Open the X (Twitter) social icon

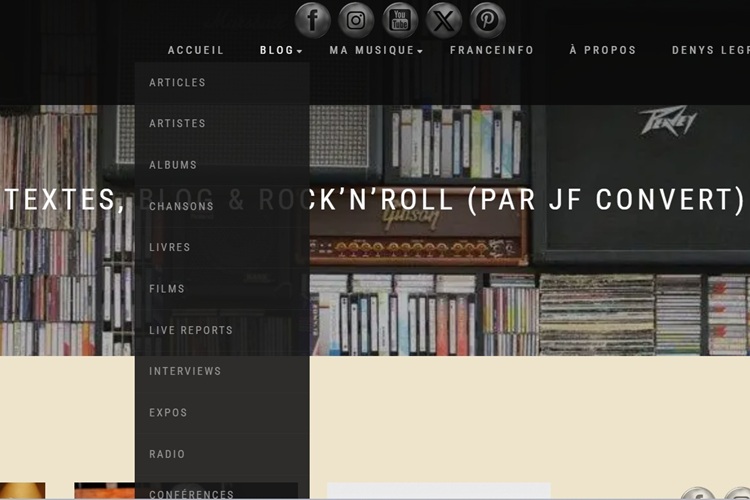[x=444, y=20]
